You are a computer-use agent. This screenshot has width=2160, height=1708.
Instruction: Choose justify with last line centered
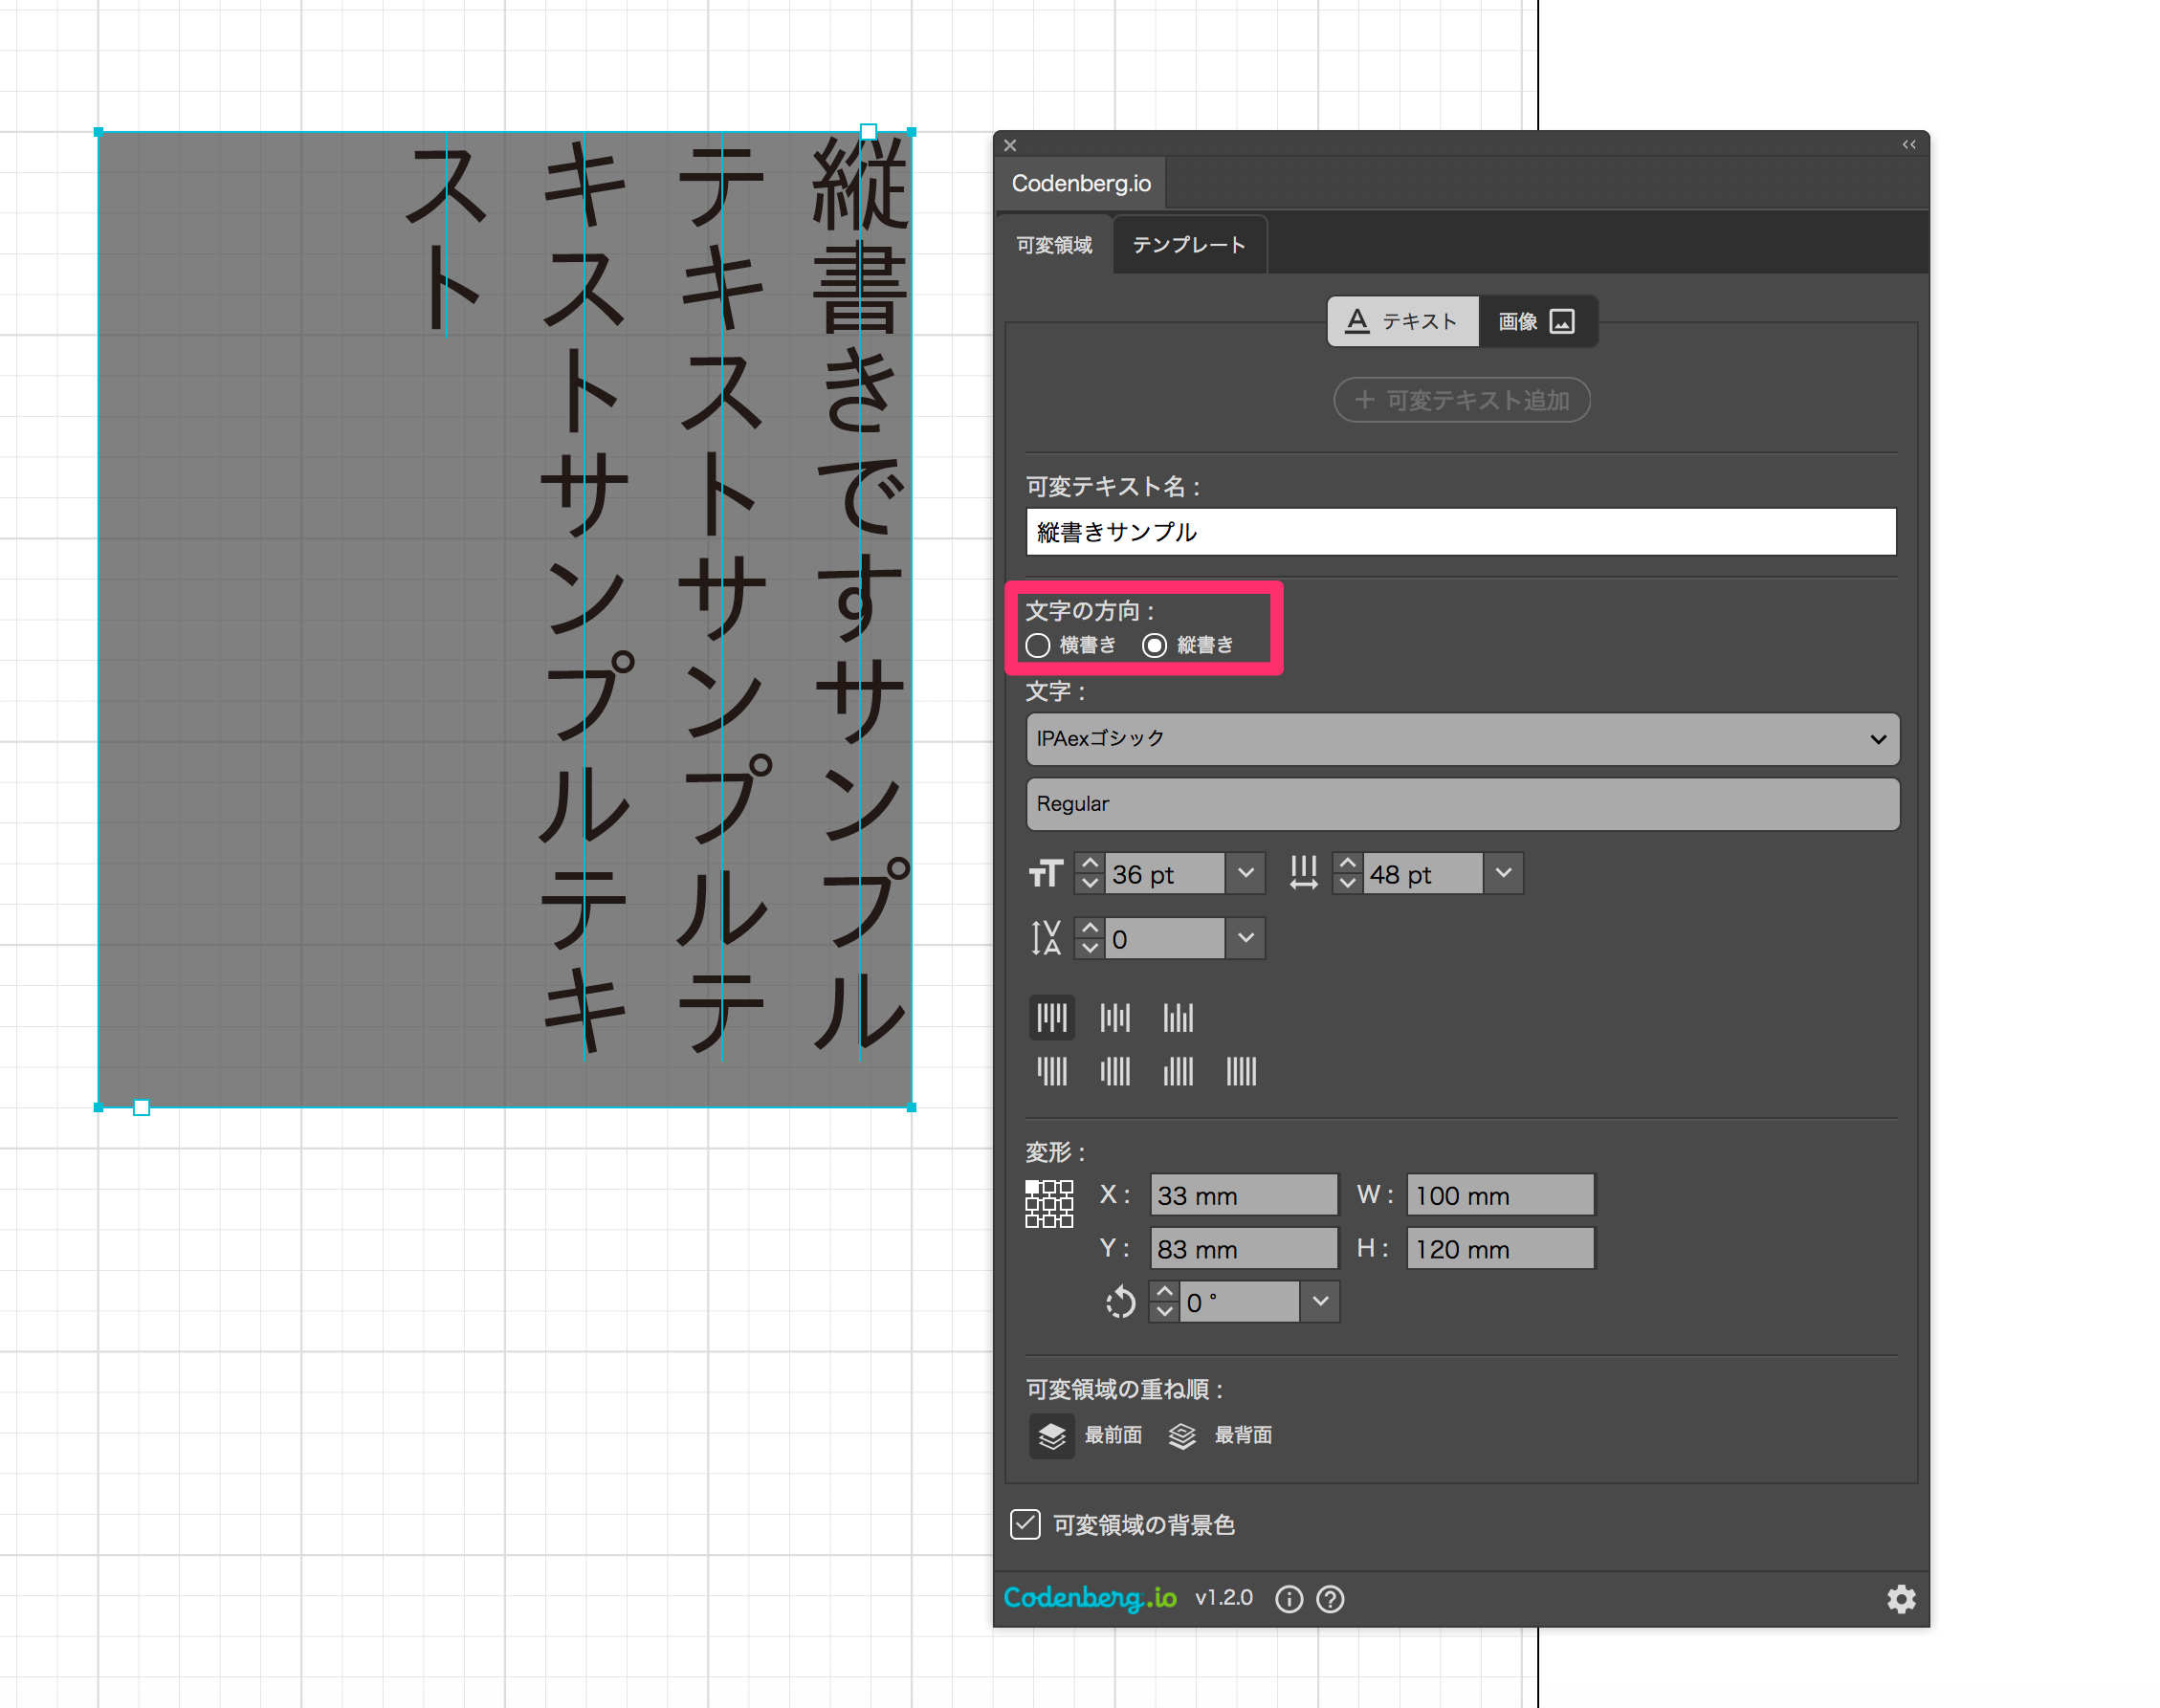(x=1115, y=1072)
